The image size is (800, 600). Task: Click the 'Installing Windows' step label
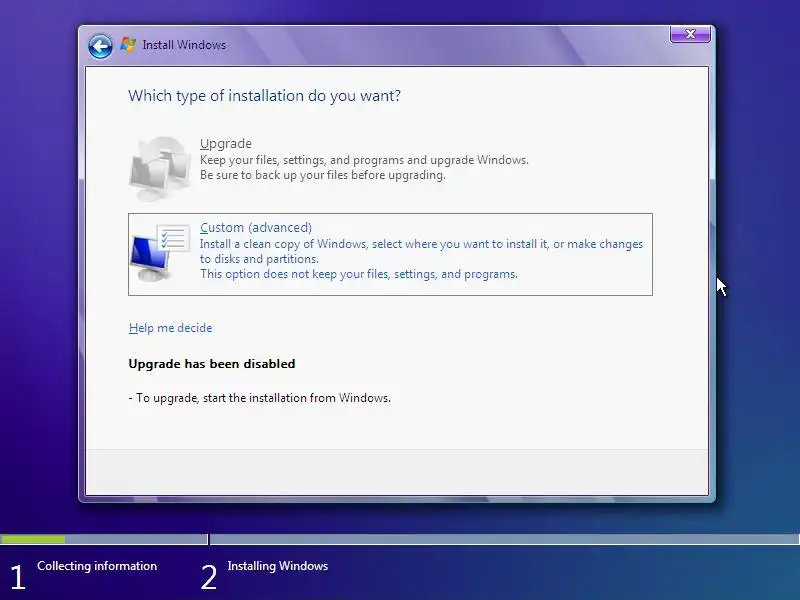click(x=278, y=566)
